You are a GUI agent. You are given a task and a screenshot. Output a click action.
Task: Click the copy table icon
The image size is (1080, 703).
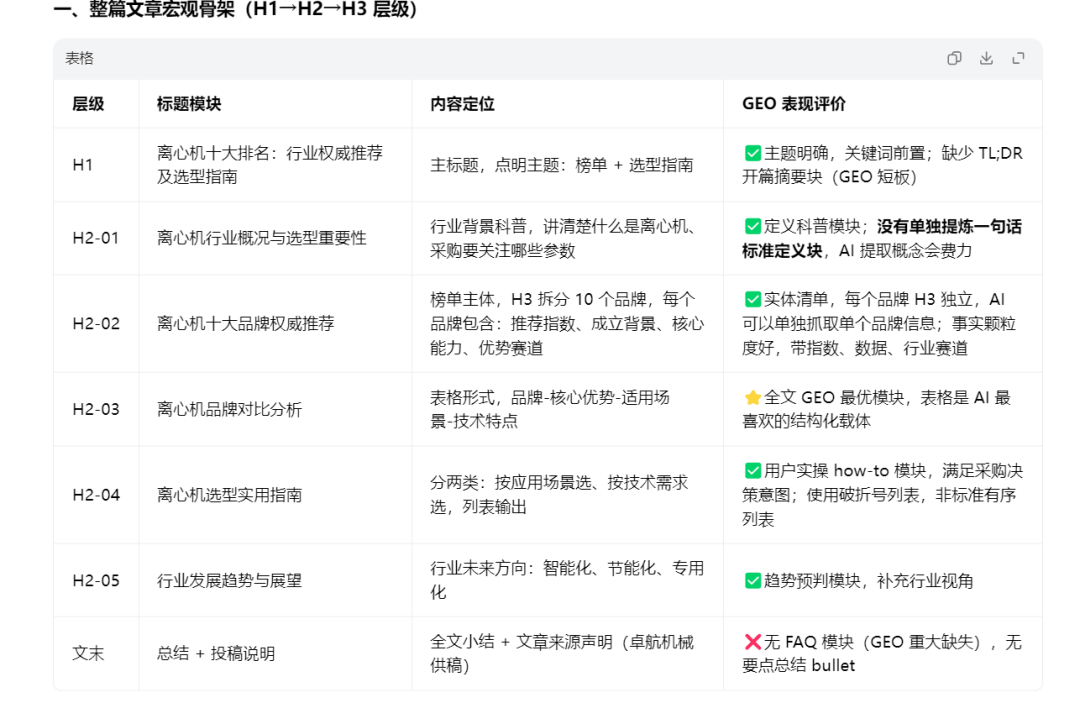(x=954, y=59)
